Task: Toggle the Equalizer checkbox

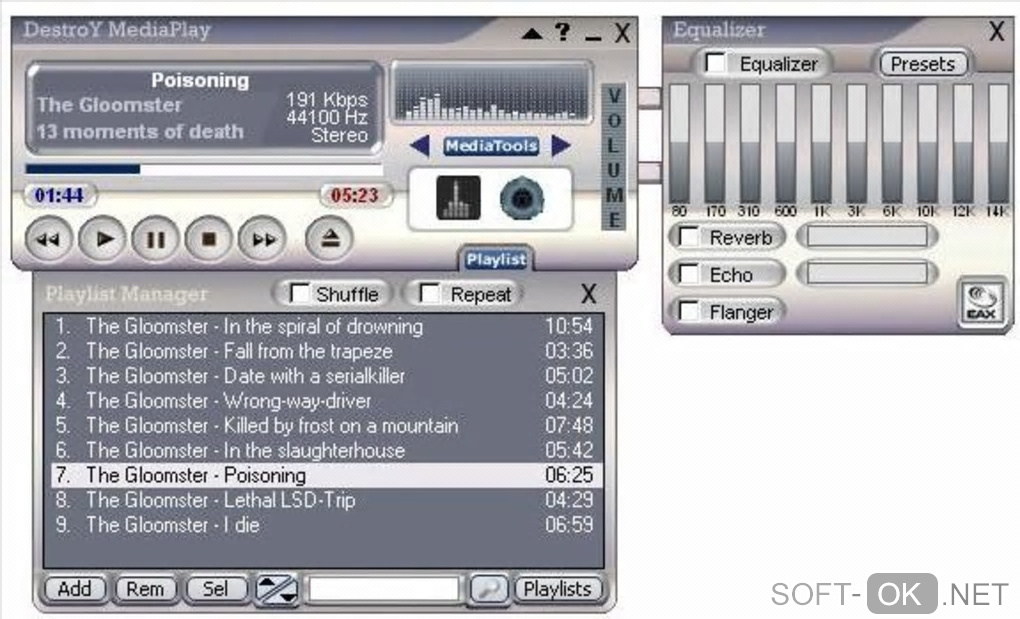Action: [x=716, y=62]
